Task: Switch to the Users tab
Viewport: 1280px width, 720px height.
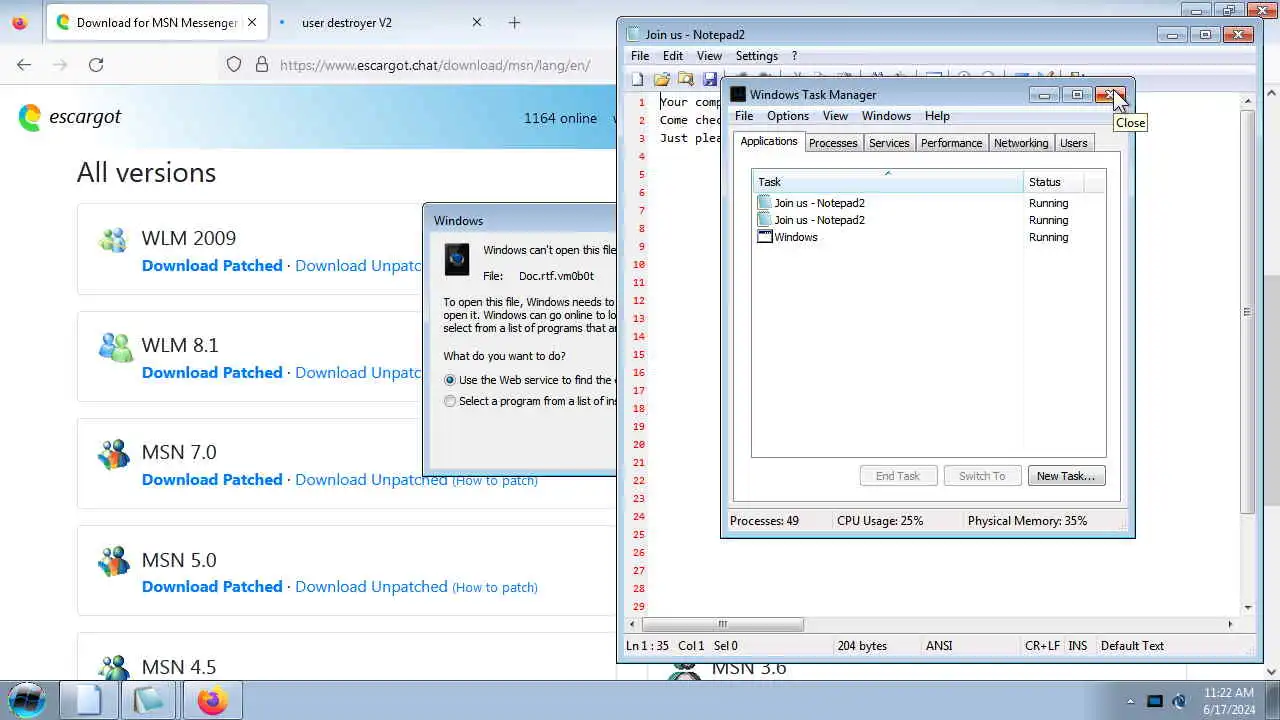Action: pos(1073,143)
